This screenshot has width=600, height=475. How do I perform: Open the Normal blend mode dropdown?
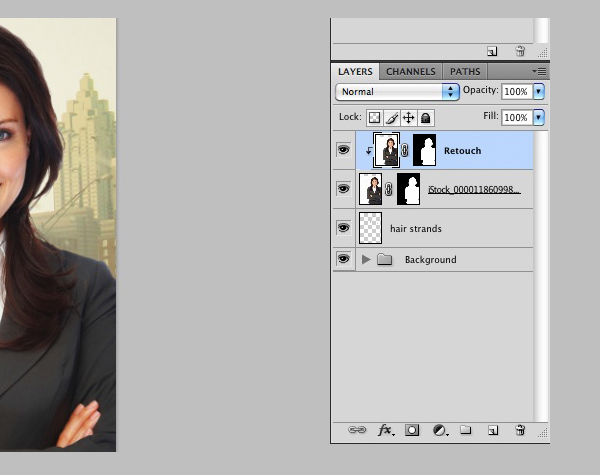coord(397,91)
